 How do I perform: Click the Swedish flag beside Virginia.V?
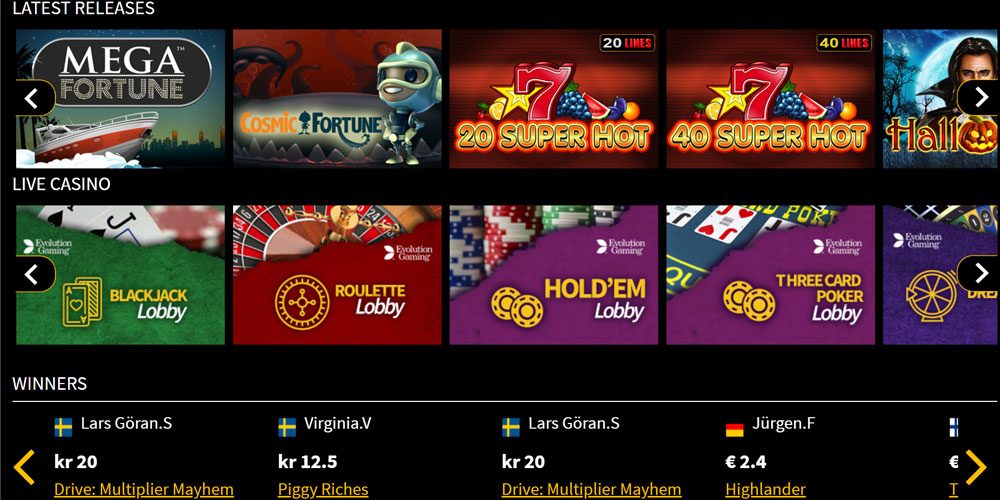[287, 427]
